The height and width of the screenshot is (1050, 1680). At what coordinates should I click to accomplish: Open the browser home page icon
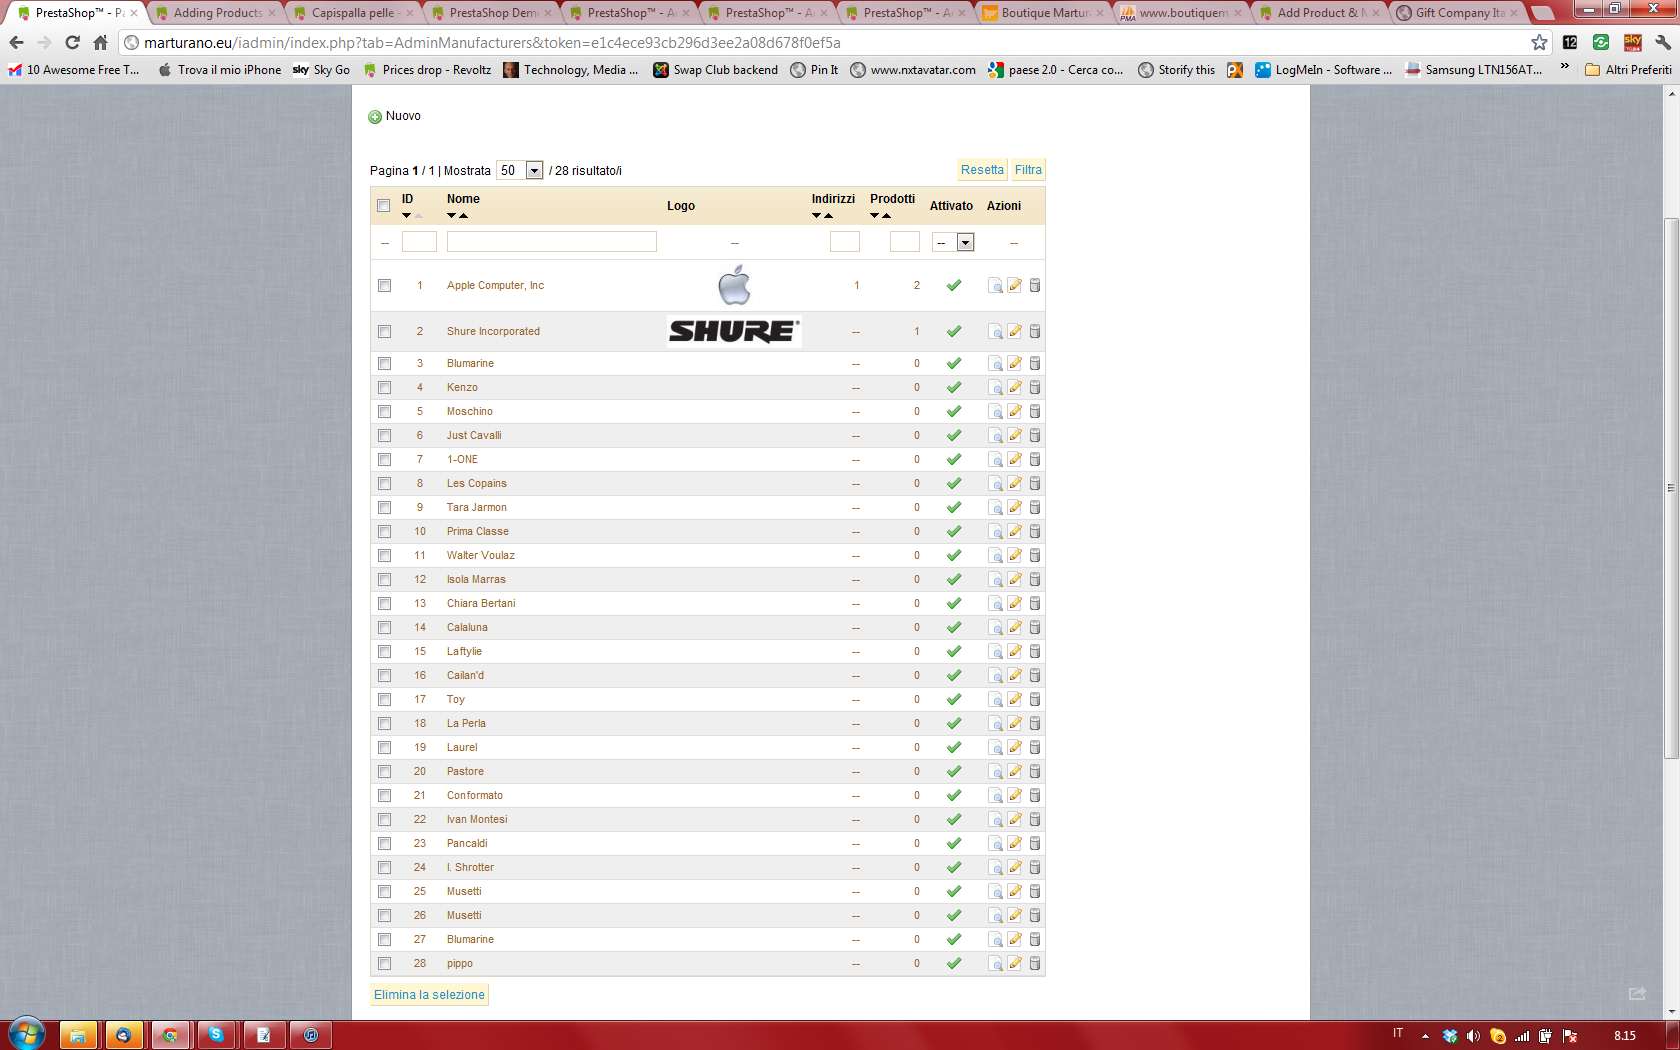100,42
